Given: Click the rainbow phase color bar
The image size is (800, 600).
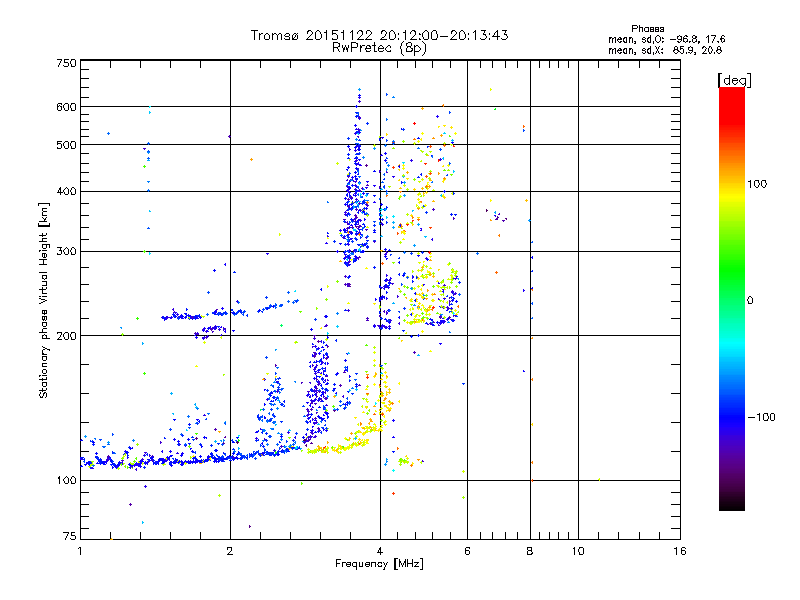Looking at the screenshot, I should 732,299.
